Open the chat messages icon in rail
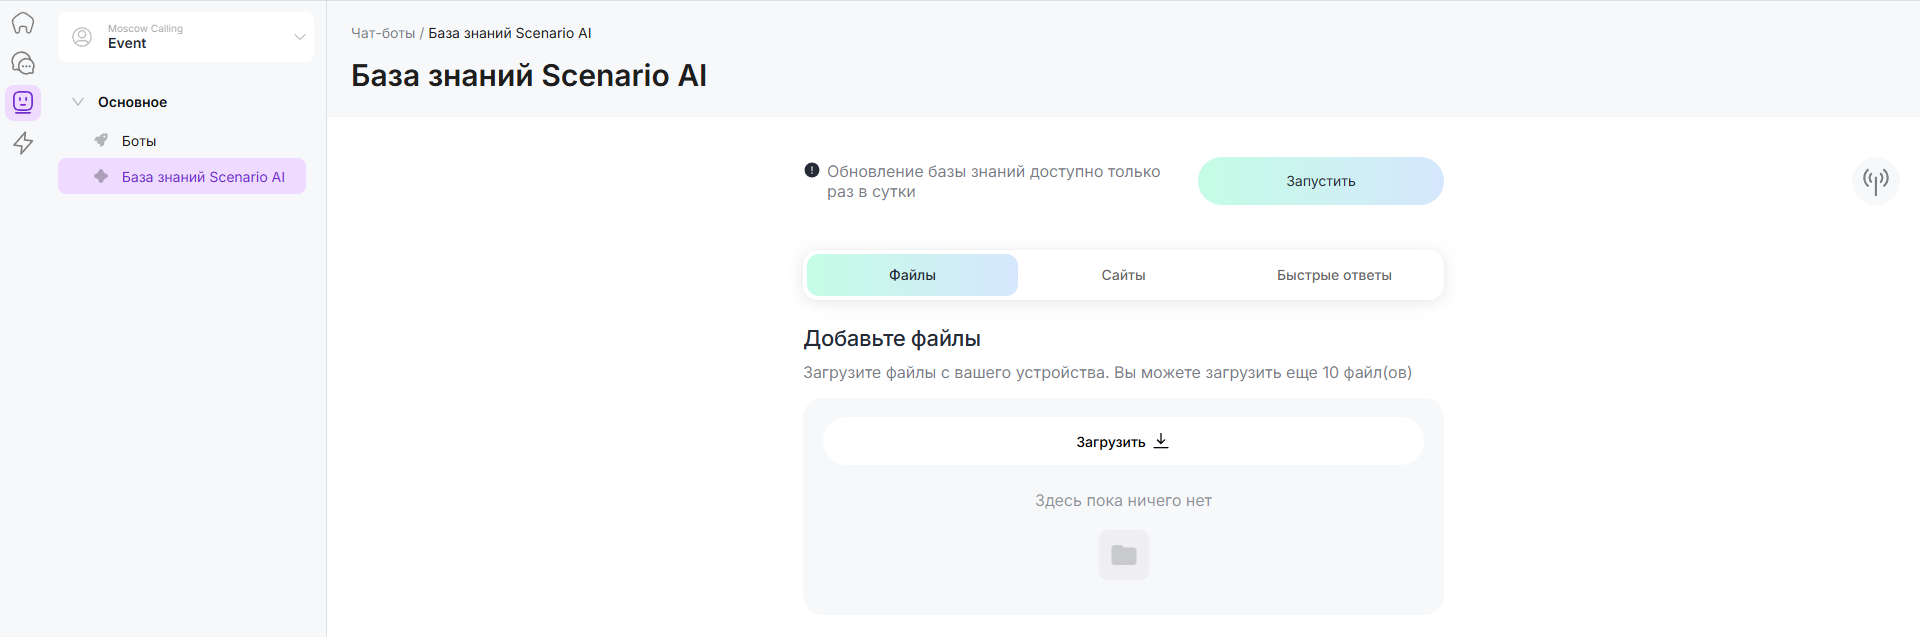The width and height of the screenshot is (1920, 637). coord(23,63)
